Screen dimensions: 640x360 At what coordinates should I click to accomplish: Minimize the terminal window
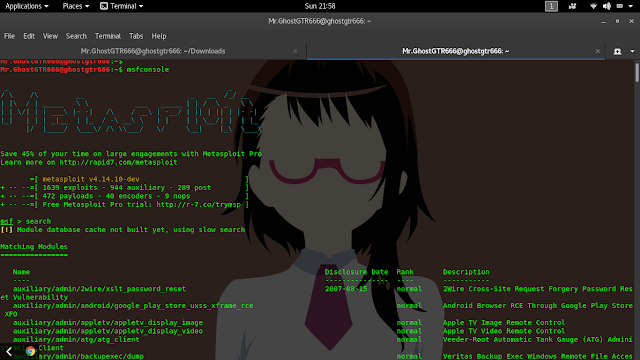point(603,21)
